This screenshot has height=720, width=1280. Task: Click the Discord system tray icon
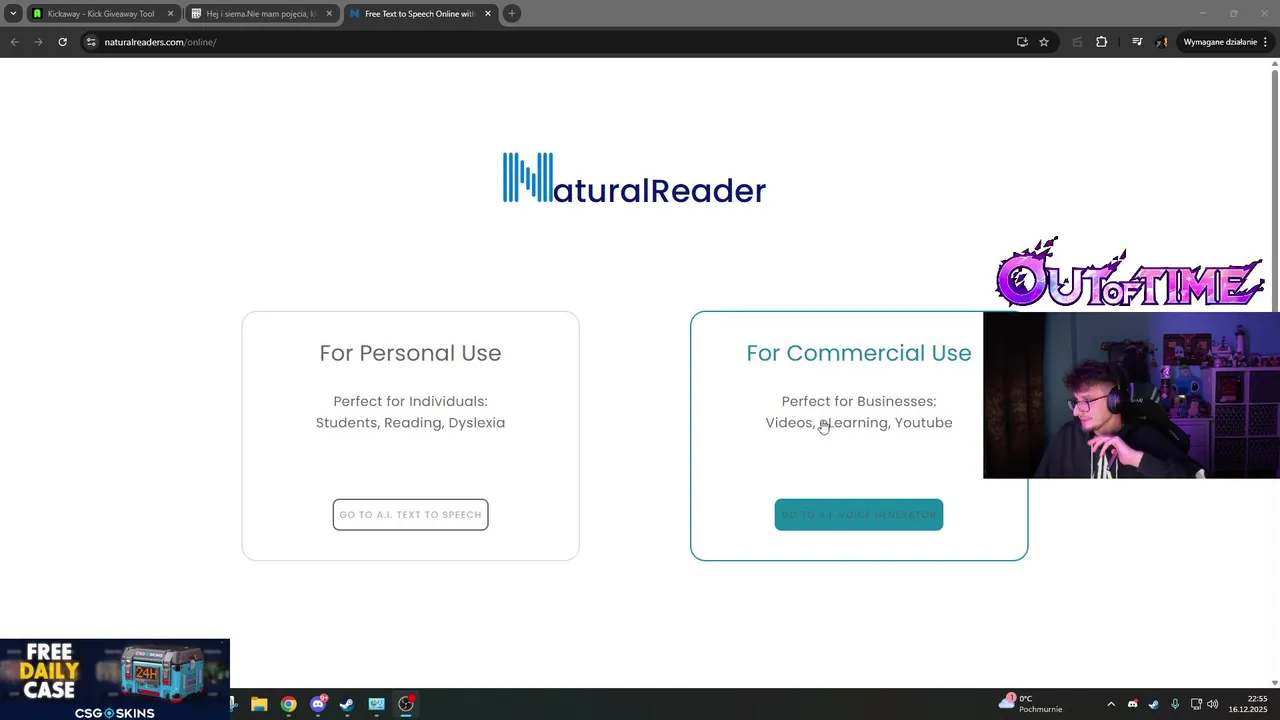click(1132, 704)
